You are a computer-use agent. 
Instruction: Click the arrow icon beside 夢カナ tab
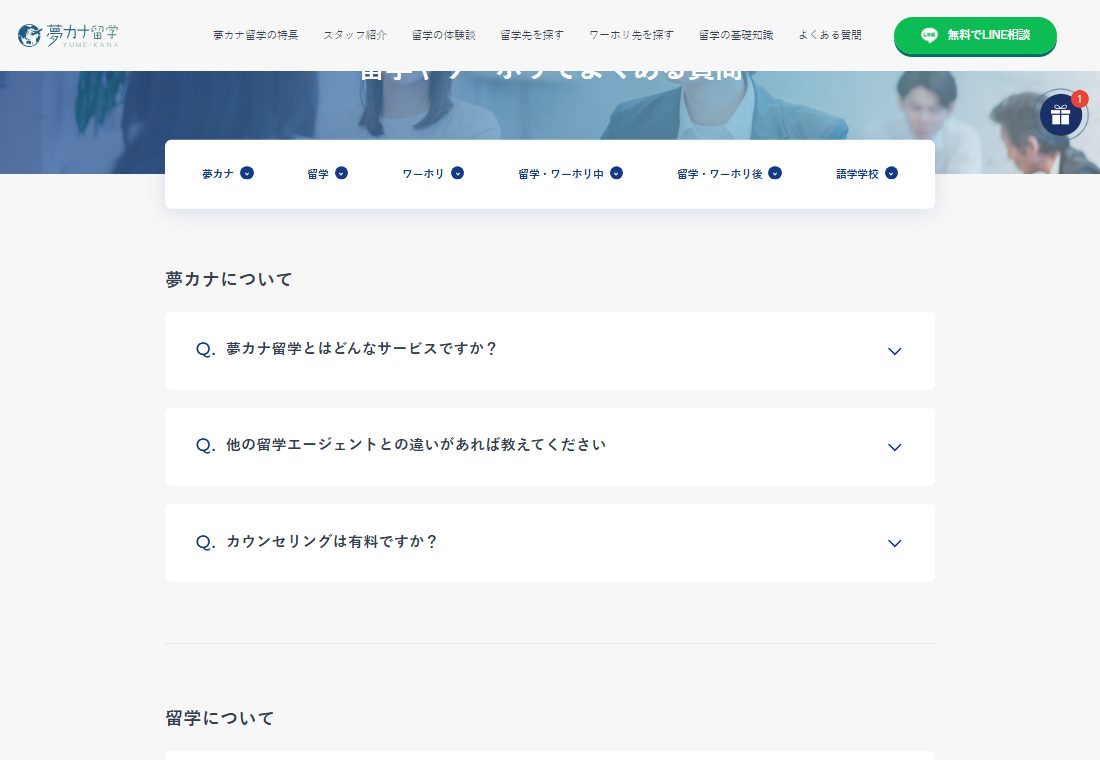[x=247, y=173]
